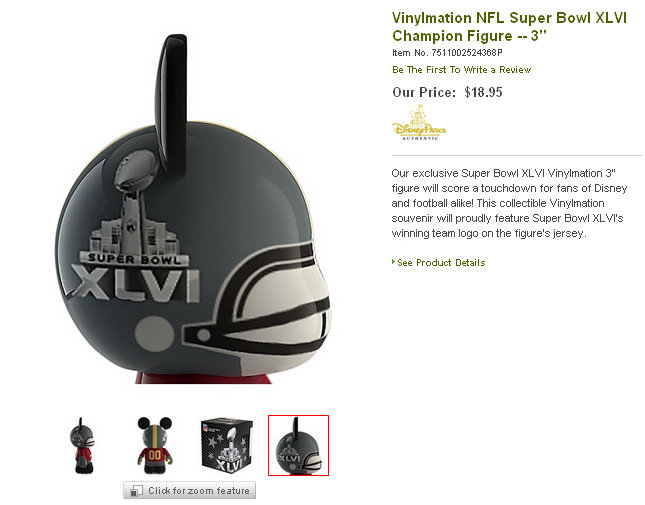Click the Item No. text line

(x=447, y=53)
